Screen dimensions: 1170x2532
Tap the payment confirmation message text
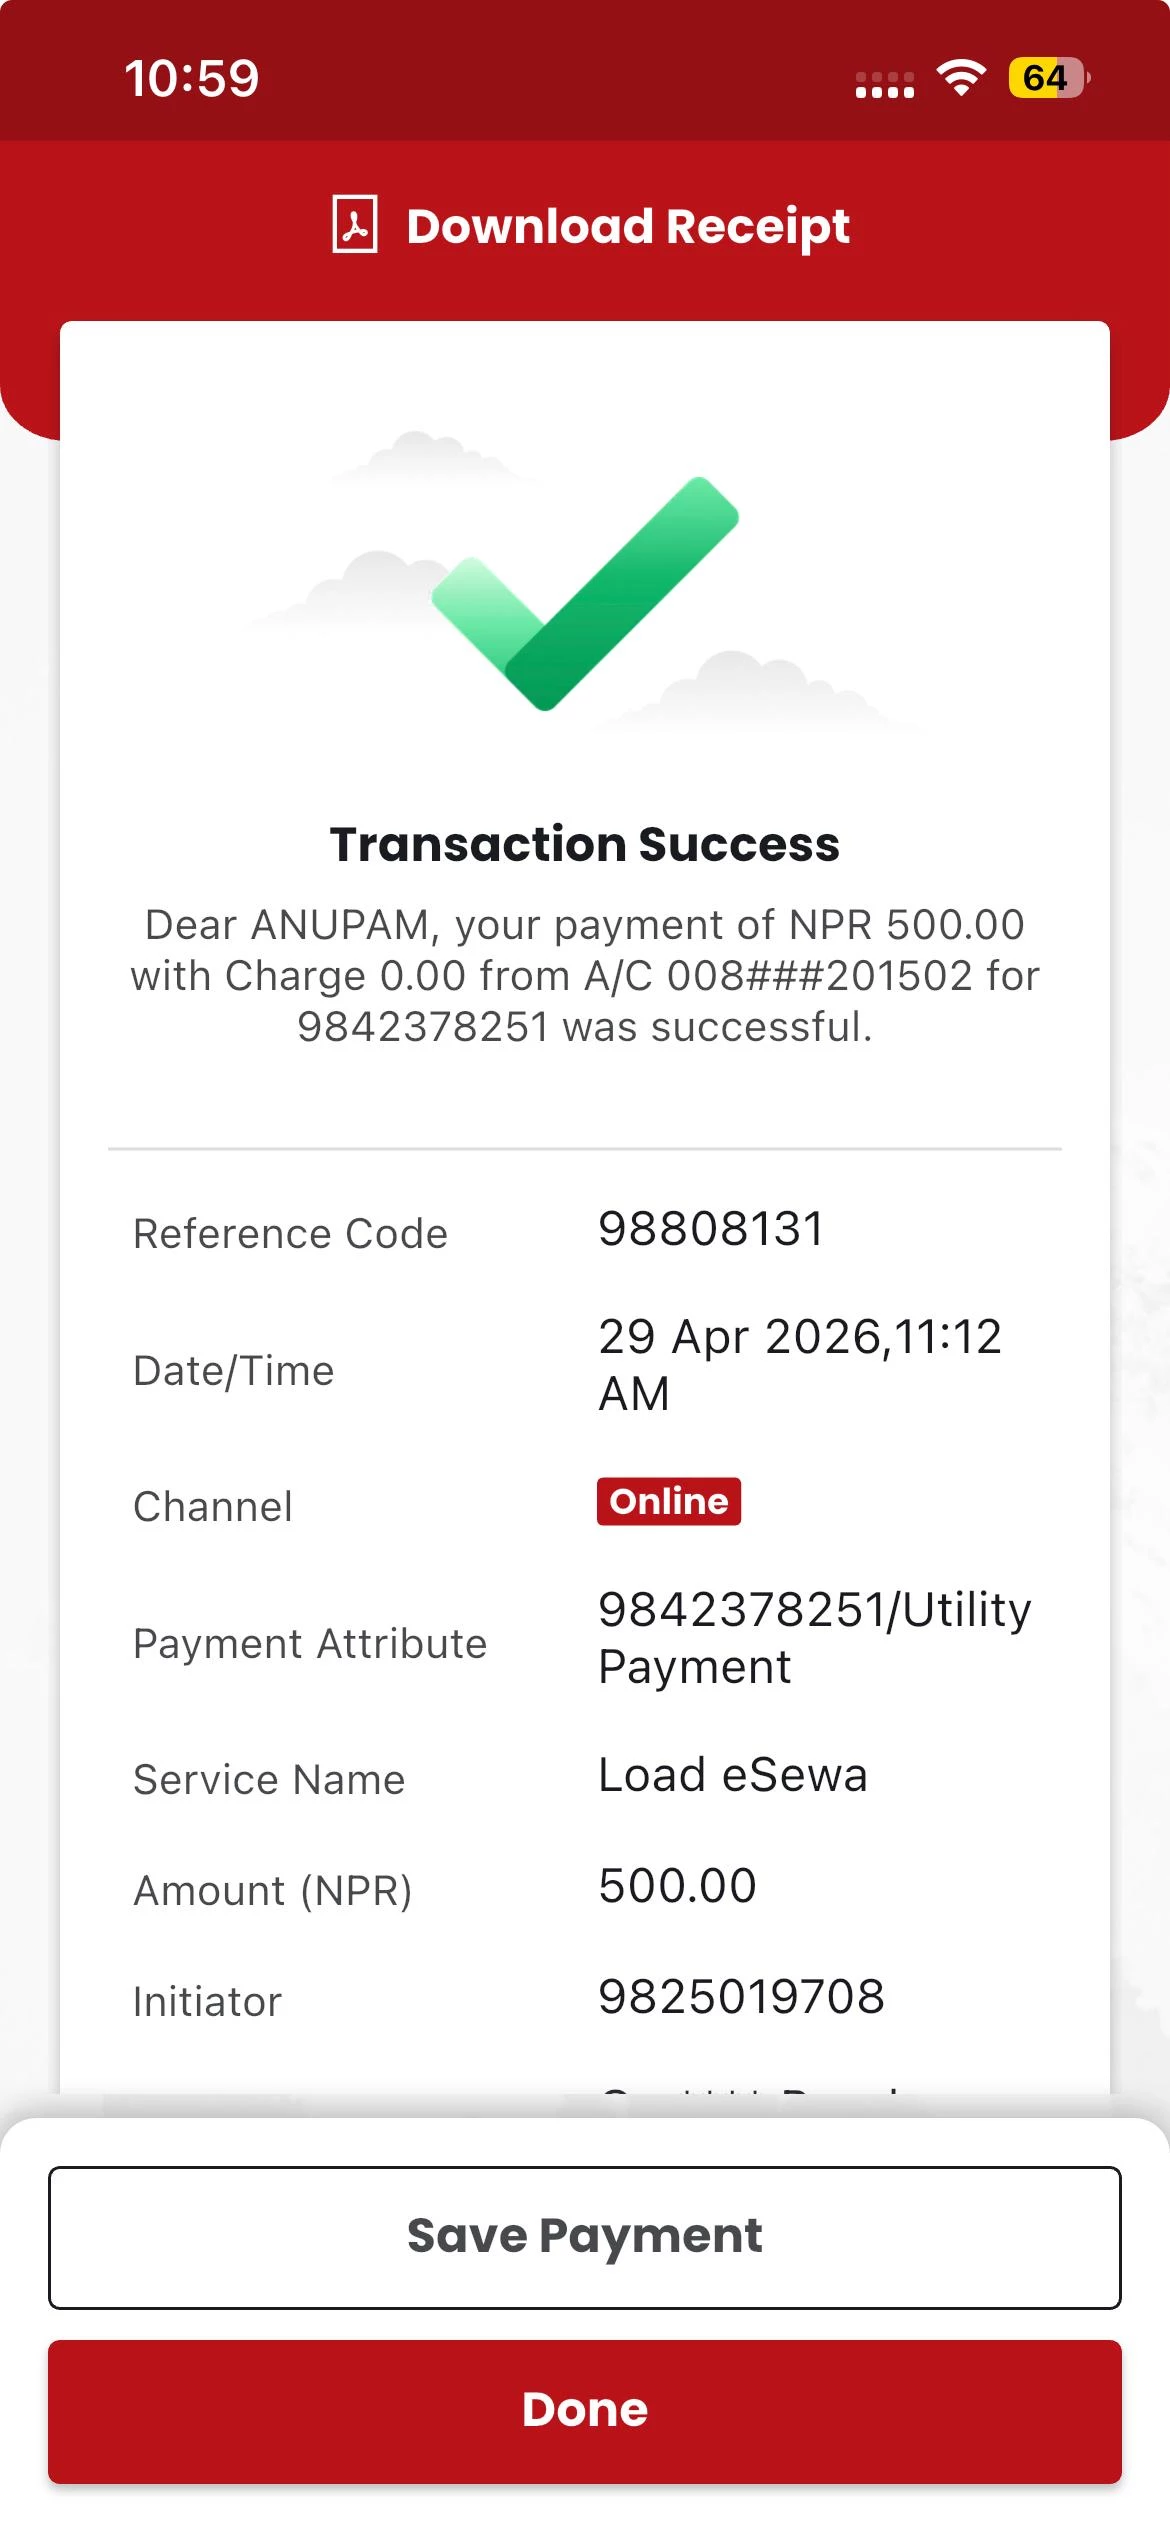(585, 976)
